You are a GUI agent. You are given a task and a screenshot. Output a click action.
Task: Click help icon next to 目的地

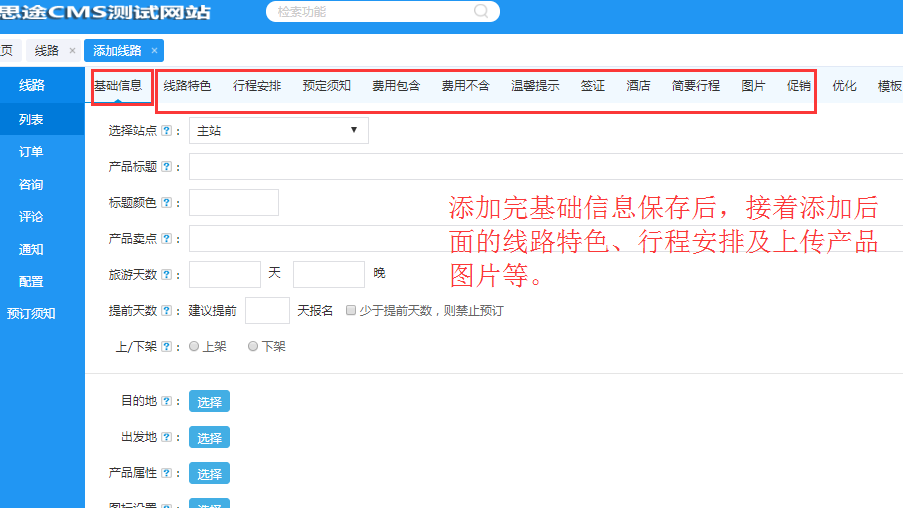pos(166,402)
